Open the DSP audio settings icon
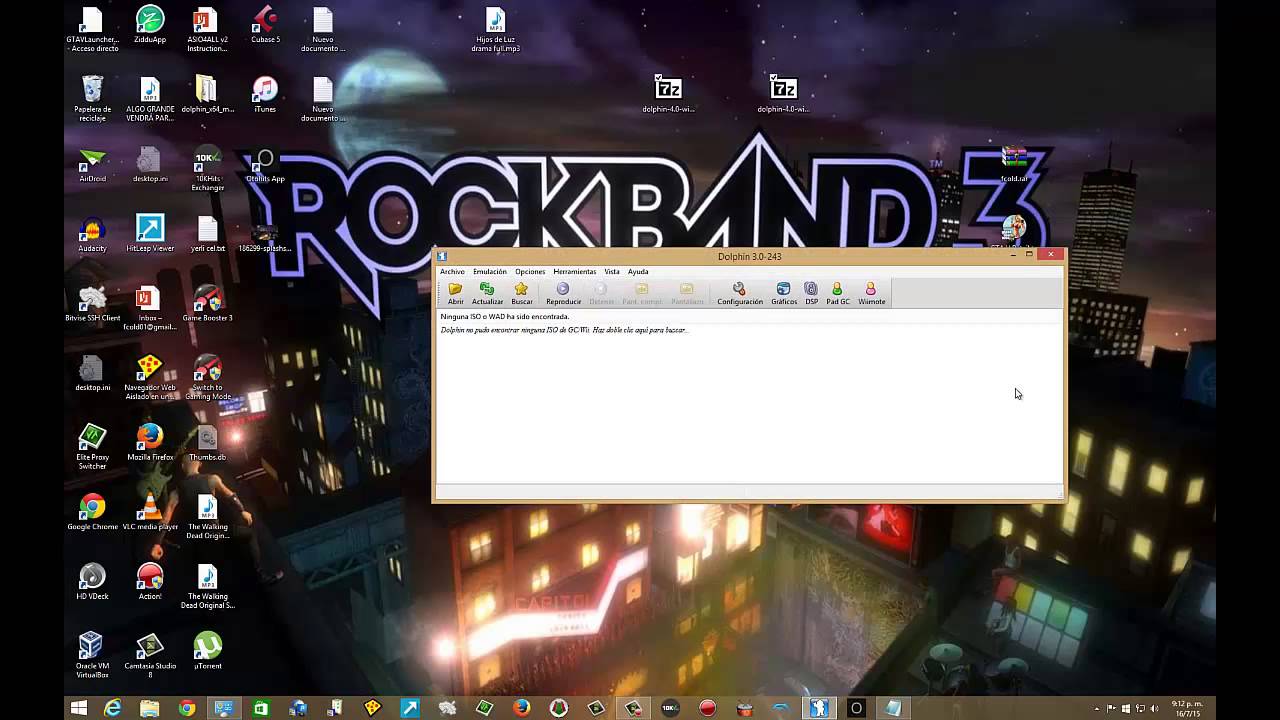 tap(811, 293)
